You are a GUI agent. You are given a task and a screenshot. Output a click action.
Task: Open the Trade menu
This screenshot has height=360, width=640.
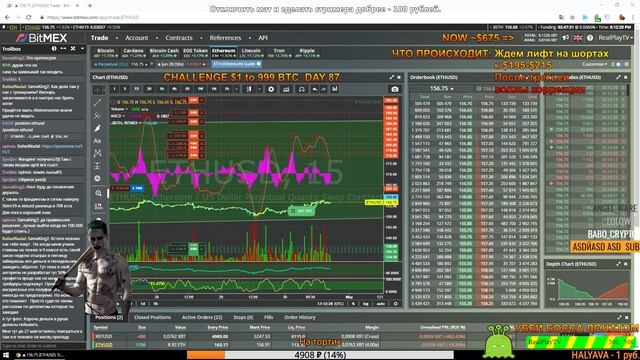[x=100, y=38]
